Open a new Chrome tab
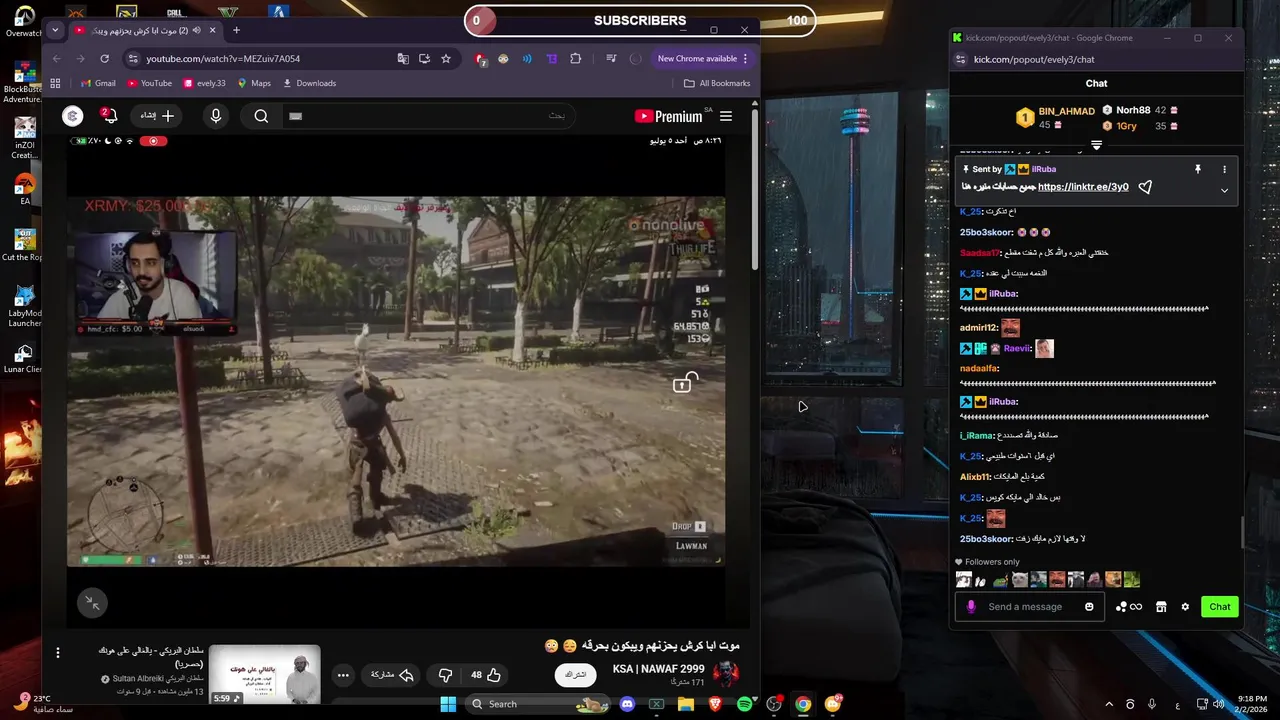 (x=236, y=30)
